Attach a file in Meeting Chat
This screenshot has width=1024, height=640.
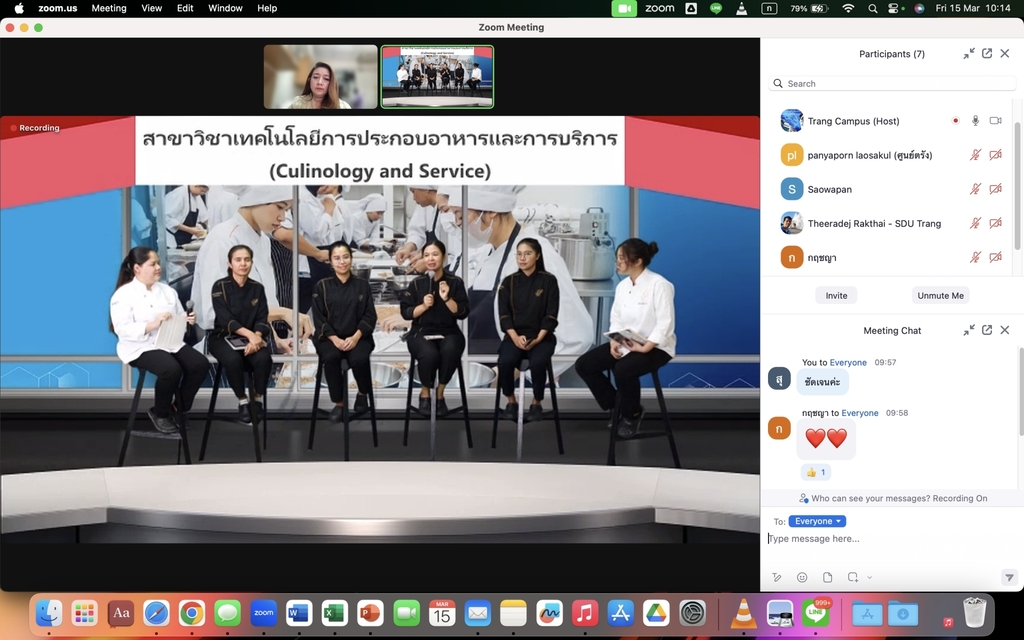point(827,577)
